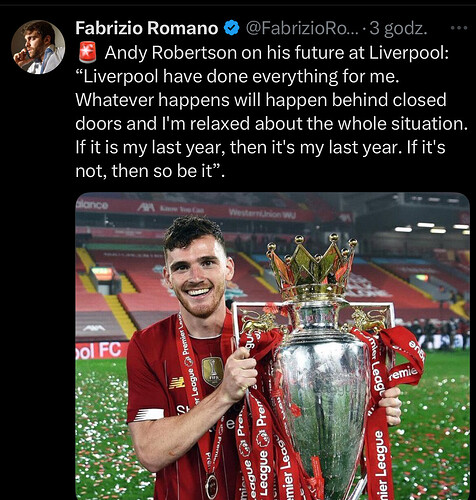Click the @FabrizioRo... handle

point(302,28)
